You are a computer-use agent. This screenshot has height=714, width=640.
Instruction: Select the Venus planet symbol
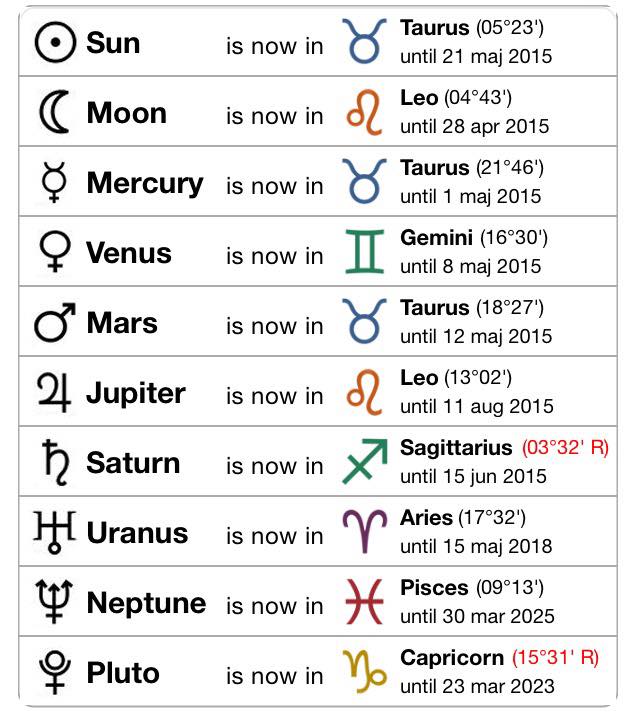click(55, 251)
